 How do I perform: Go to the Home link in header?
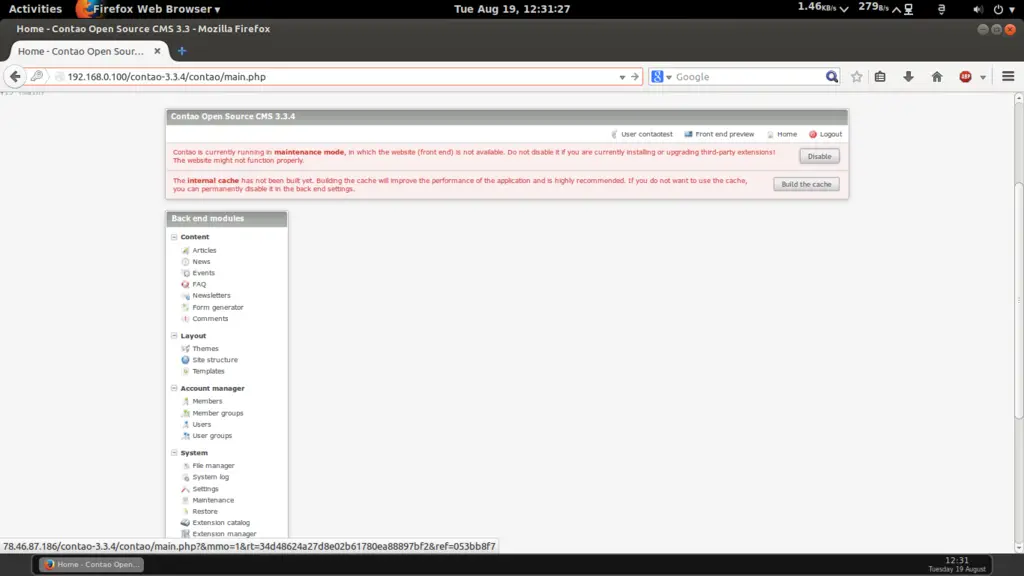(782, 134)
